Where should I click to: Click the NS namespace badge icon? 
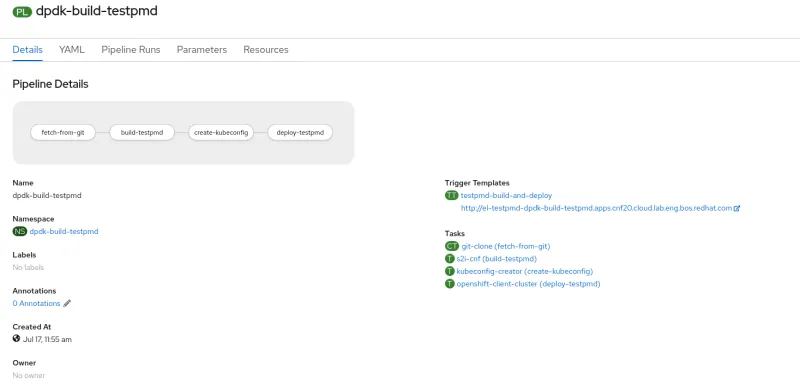coord(19,231)
